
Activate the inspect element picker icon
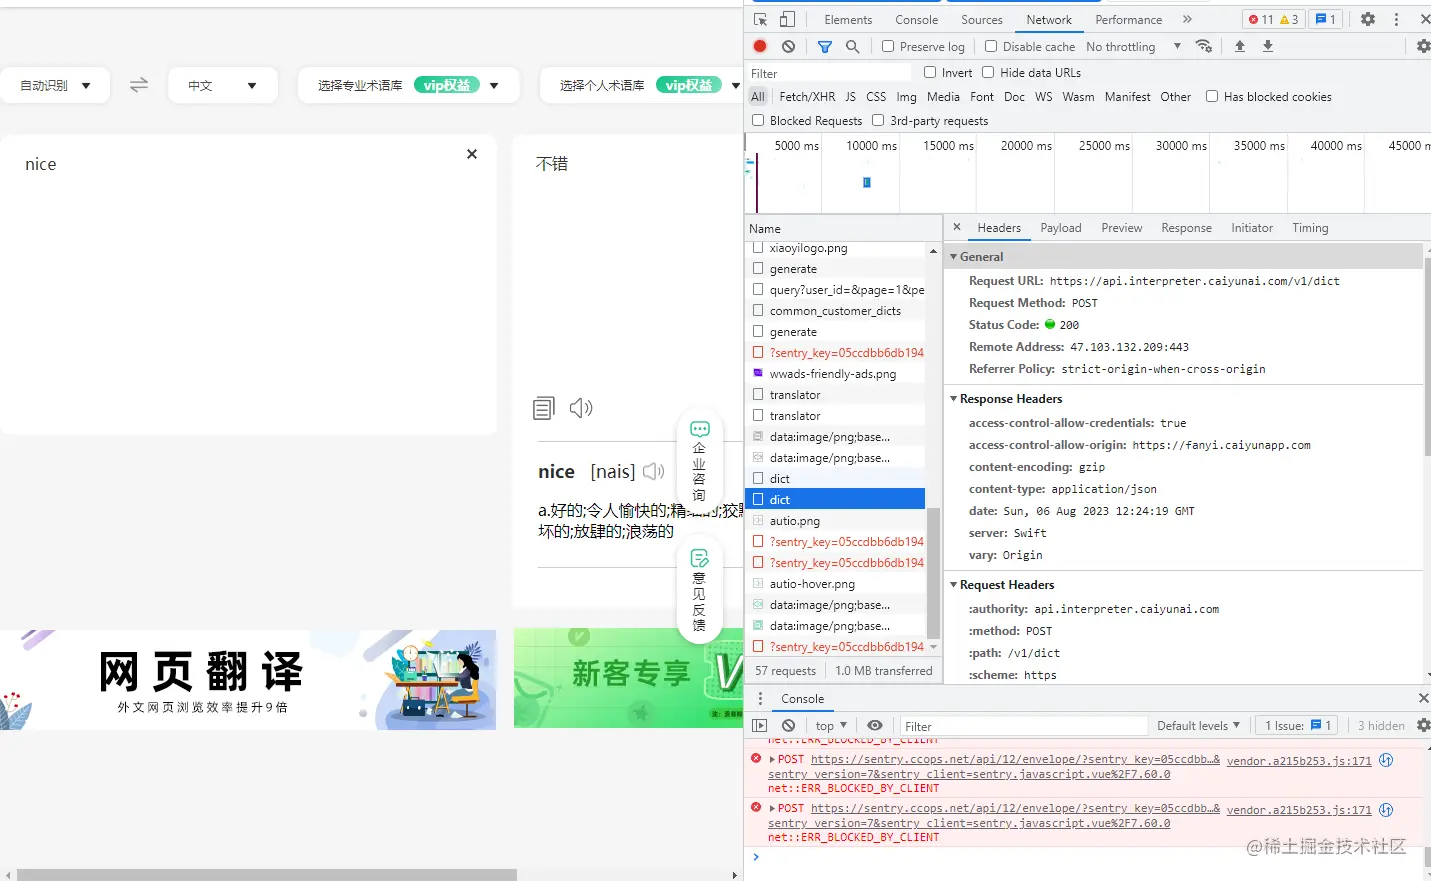[760, 19]
